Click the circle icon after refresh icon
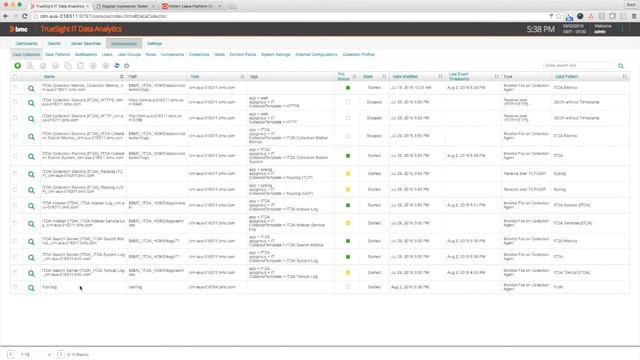This screenshot has height=360, width=640. point(127,66)
